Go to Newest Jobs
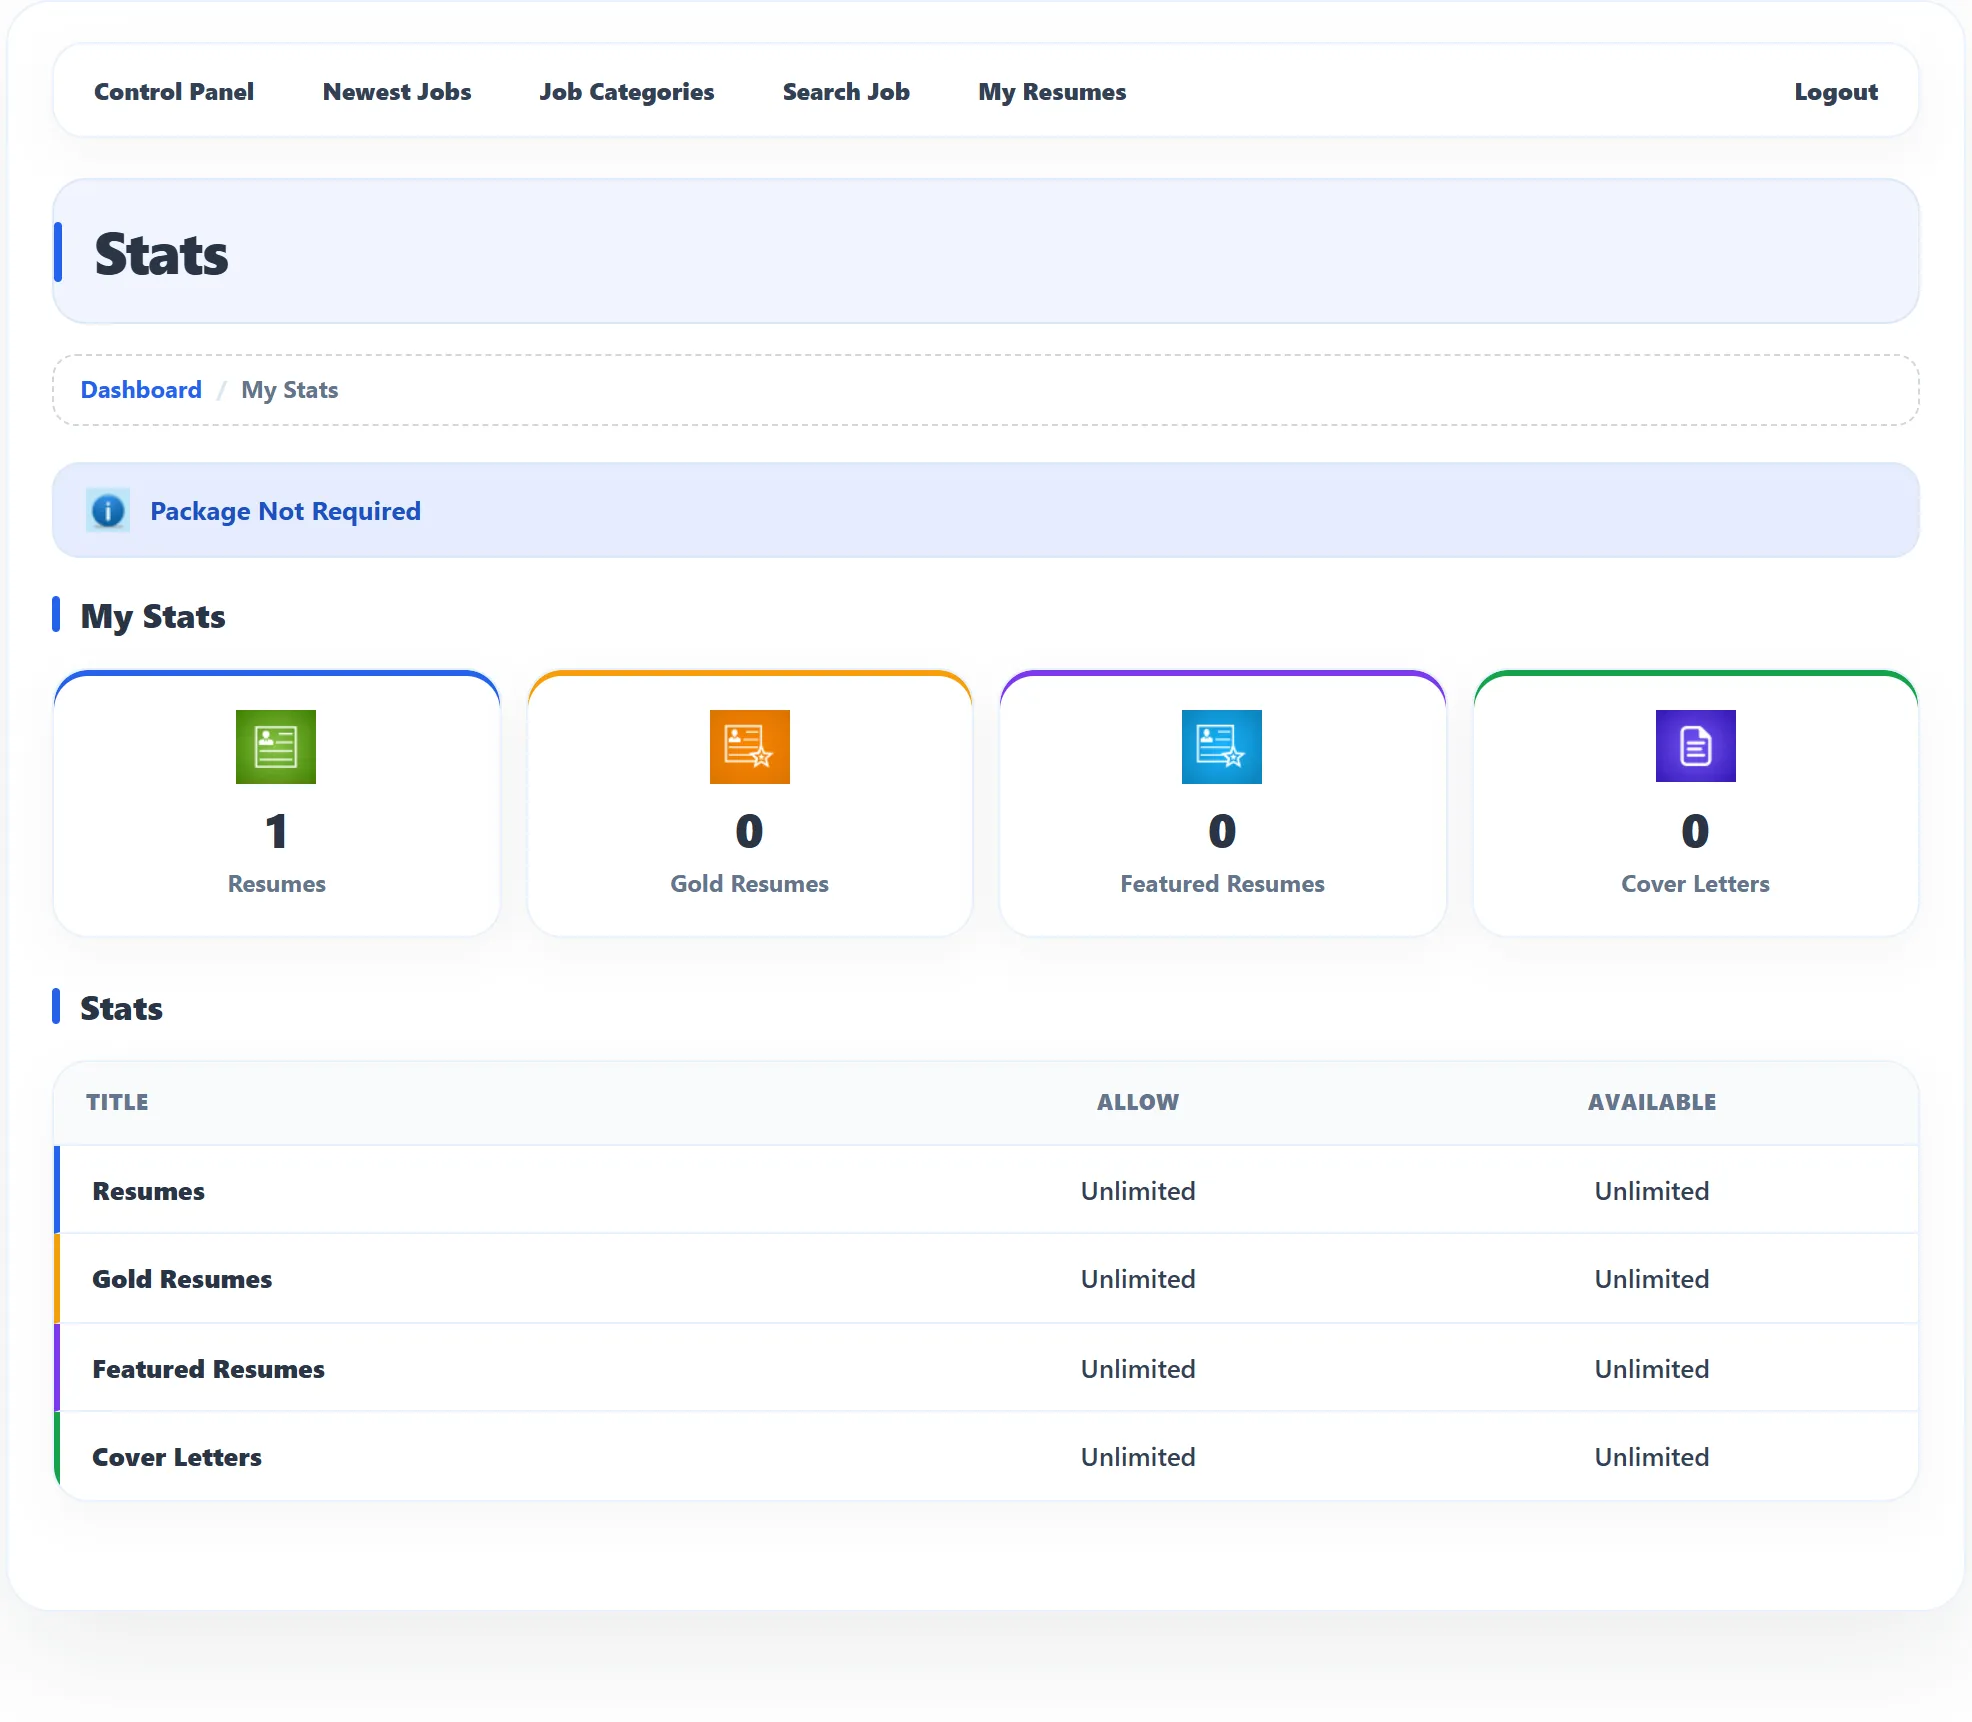Image resolution: width=1972 pixels, height=1722 pixels. pos(397,92)
